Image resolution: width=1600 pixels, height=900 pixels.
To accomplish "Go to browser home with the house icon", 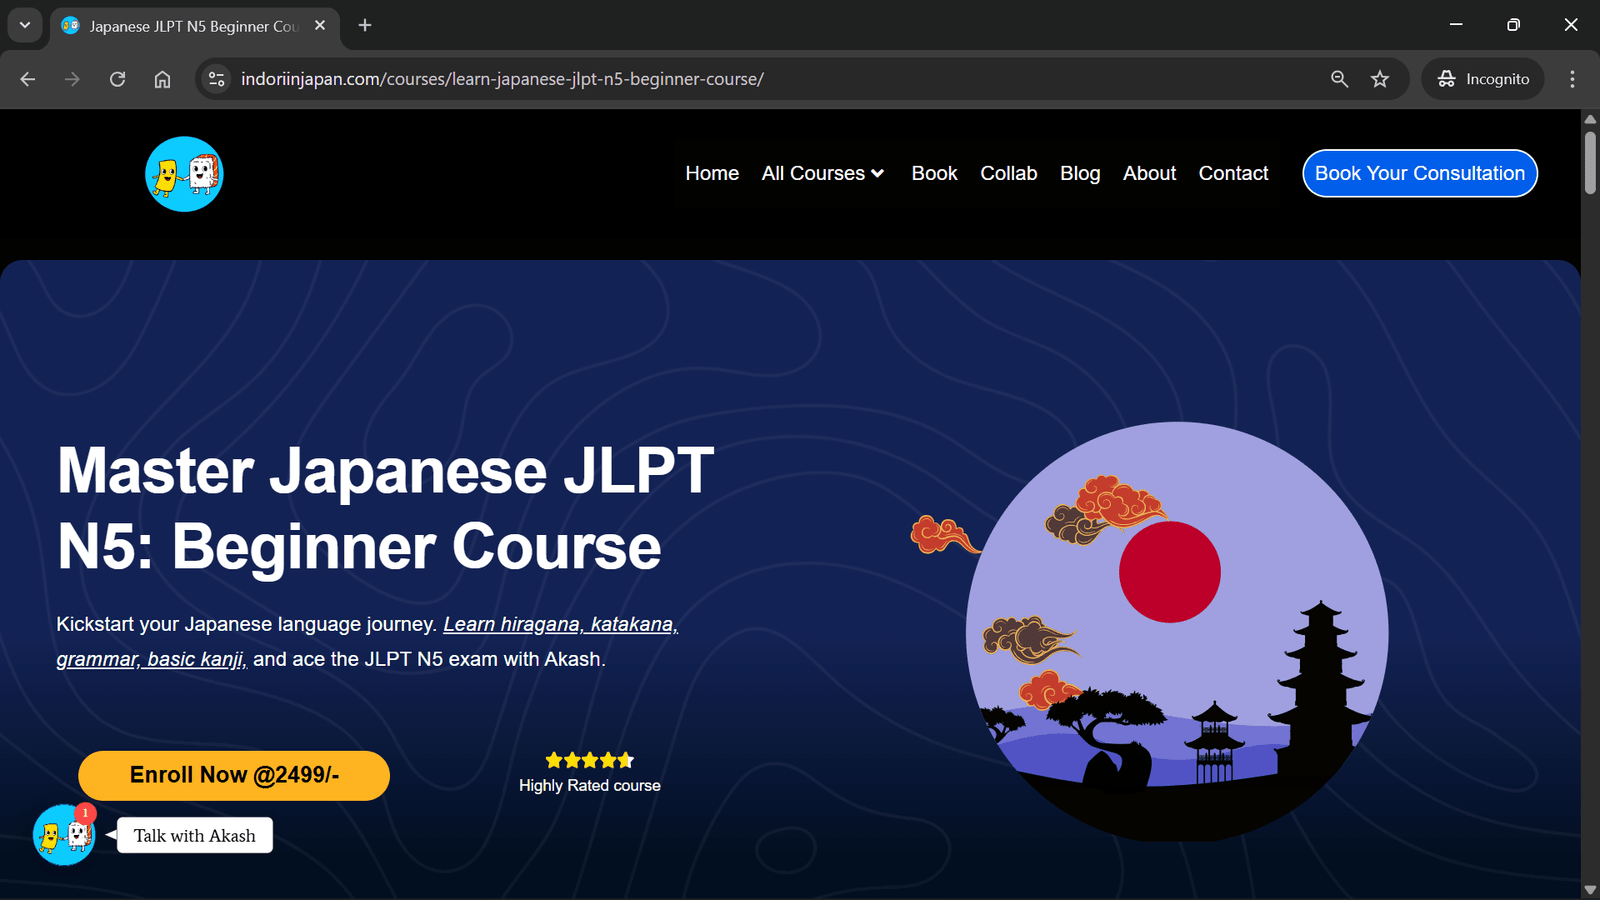I will (x=162, y=79).
